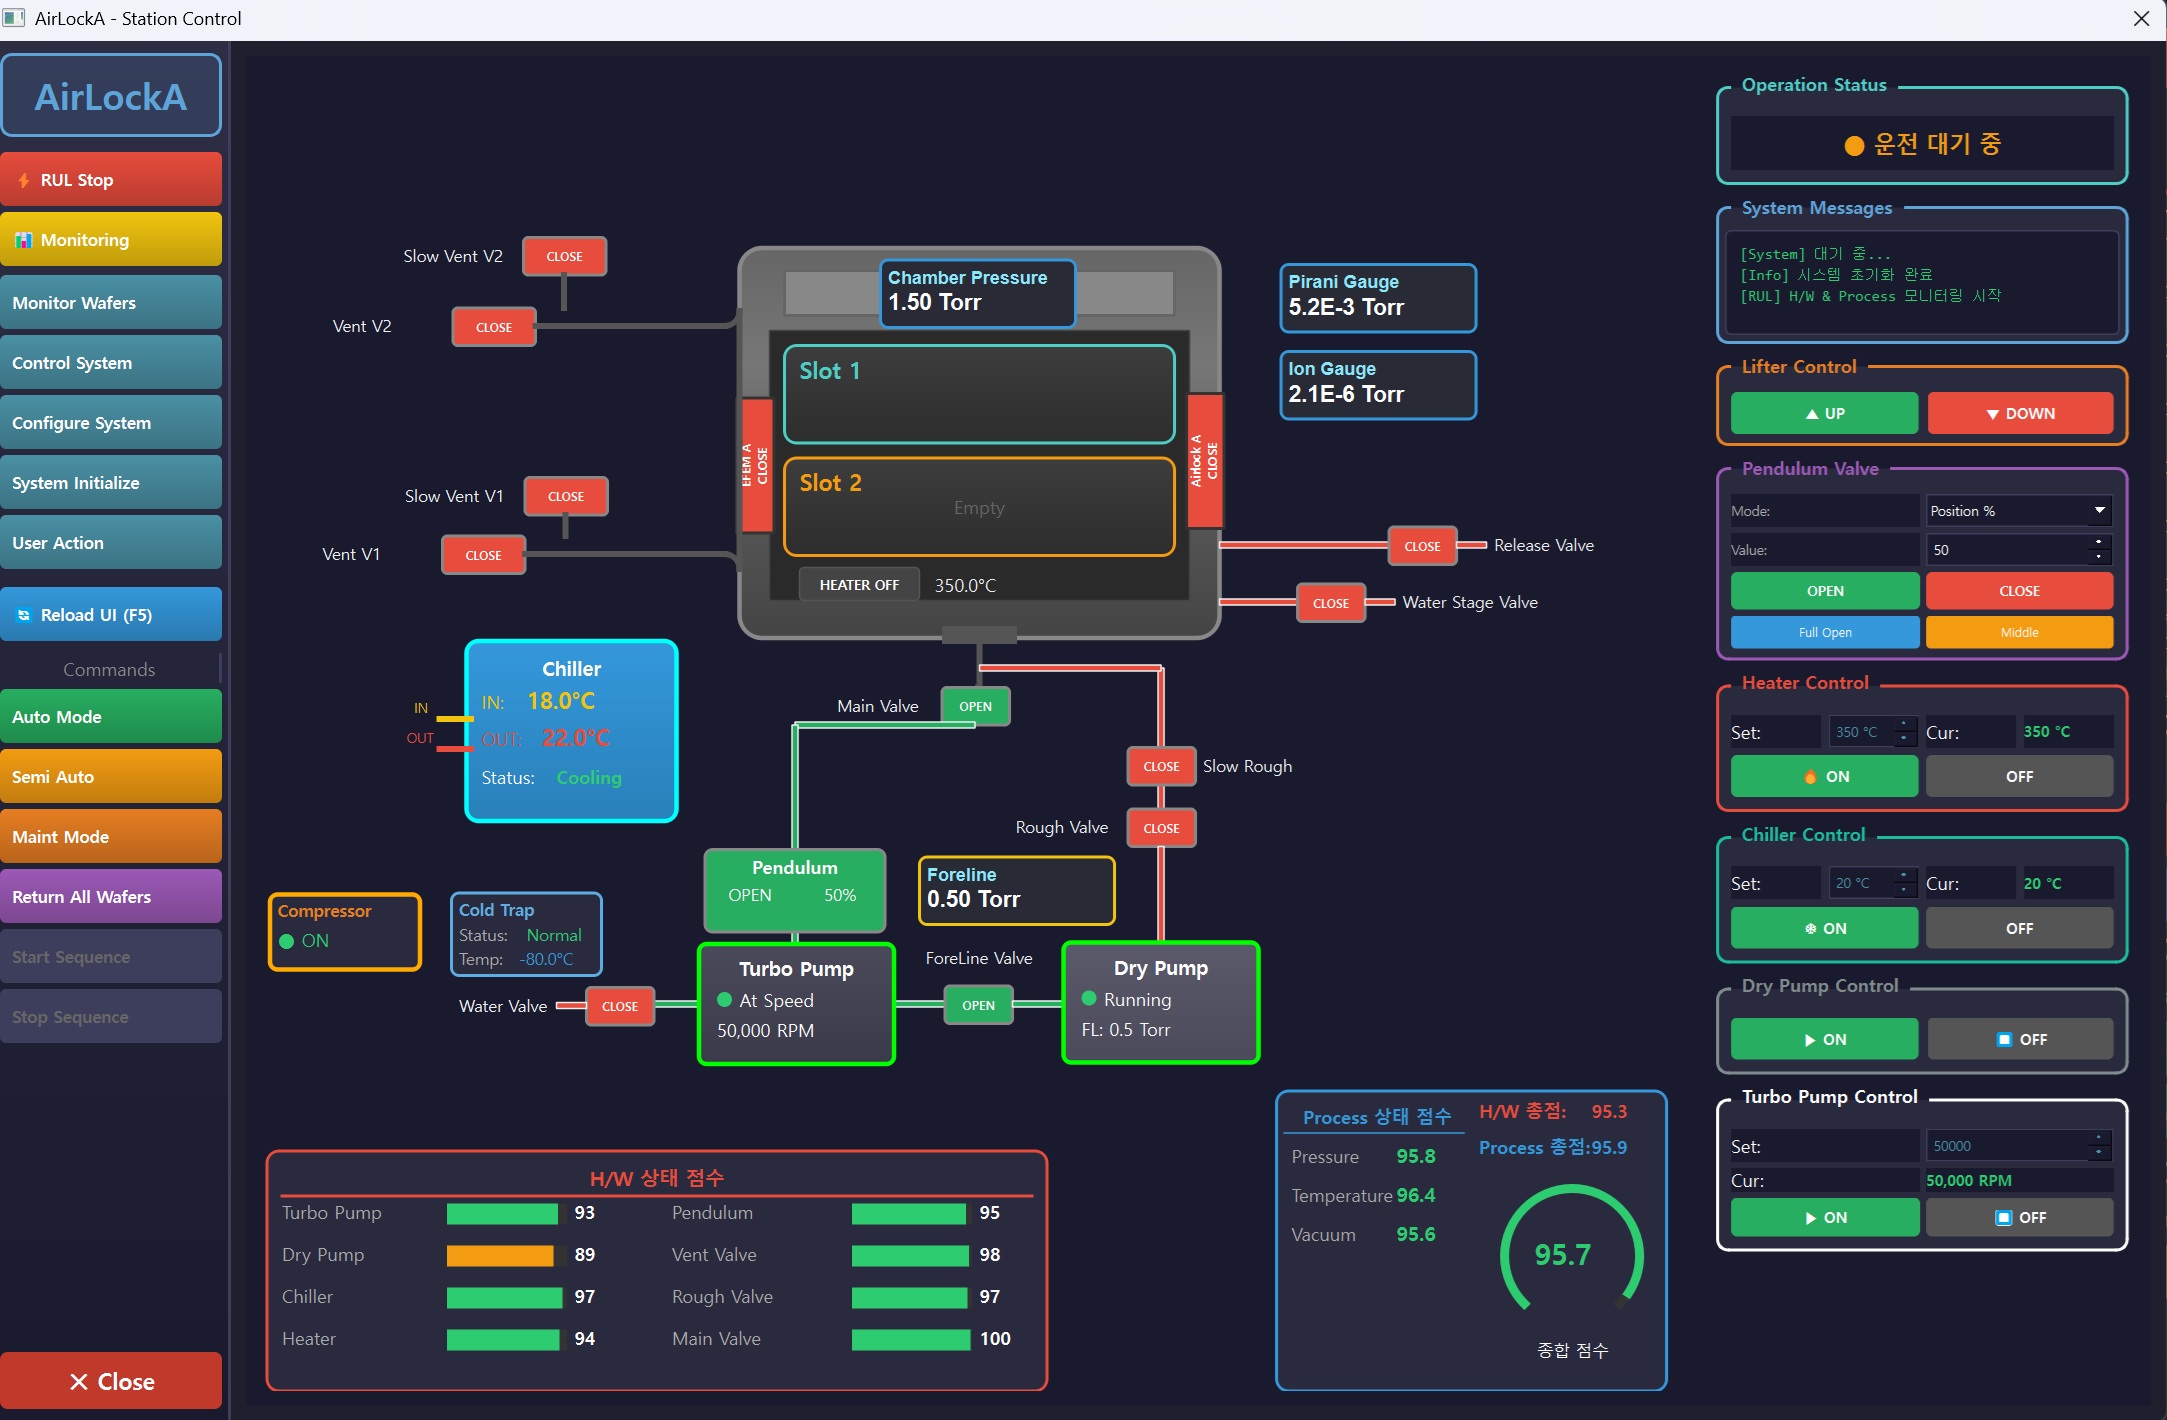Toggle the Slow Vent V1 valve button
Screen dimensions: 2167x1420
click(x=566, y=497)
